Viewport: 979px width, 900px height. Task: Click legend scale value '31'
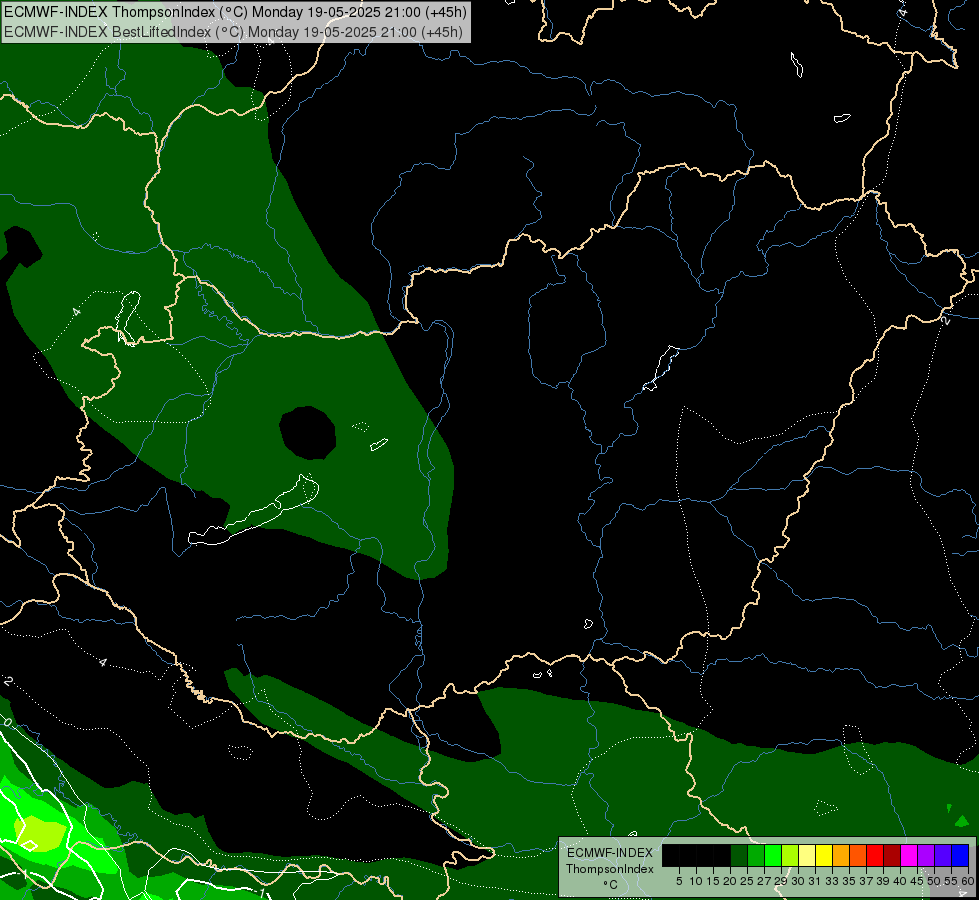[815, 881]
